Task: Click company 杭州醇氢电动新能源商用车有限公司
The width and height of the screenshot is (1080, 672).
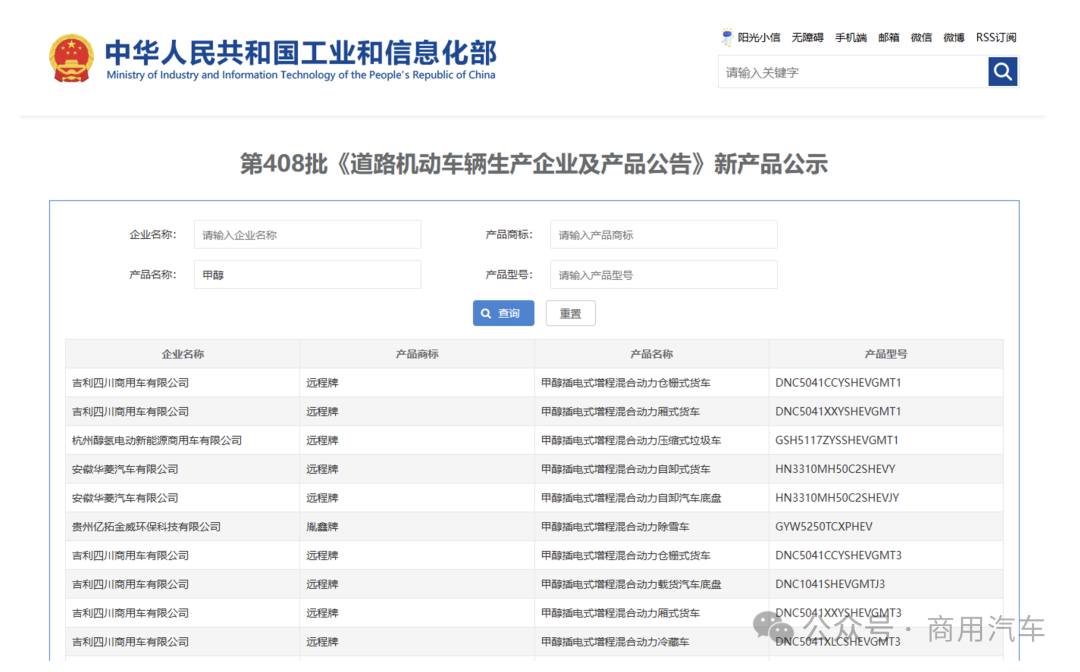Action: tap(157, 441)
